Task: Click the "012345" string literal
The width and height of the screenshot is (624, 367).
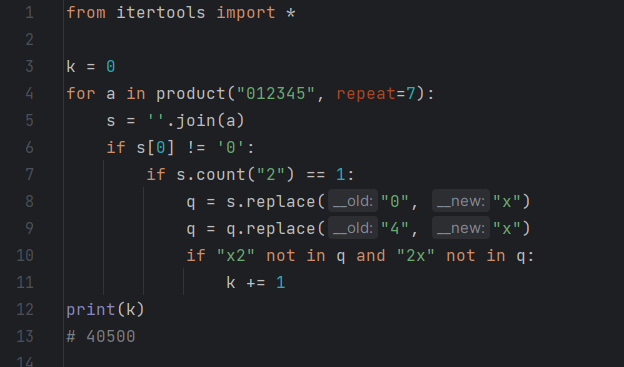Action: tap(276, 94)
